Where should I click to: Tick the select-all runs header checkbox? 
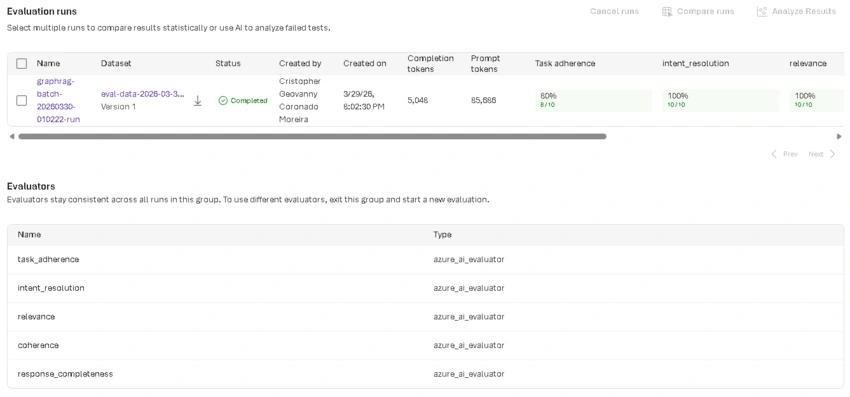pos(22,64)
